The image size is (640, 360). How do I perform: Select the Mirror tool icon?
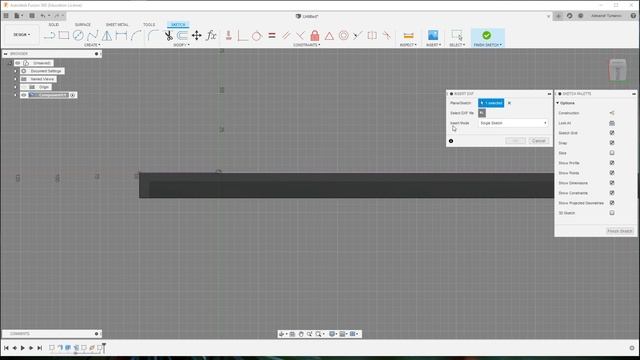[107, 36]
